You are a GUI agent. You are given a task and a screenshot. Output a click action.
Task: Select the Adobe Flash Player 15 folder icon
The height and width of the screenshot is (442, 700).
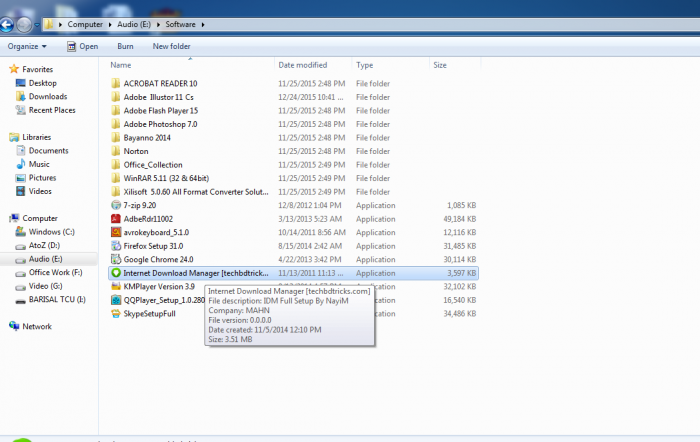pos(116,110)
